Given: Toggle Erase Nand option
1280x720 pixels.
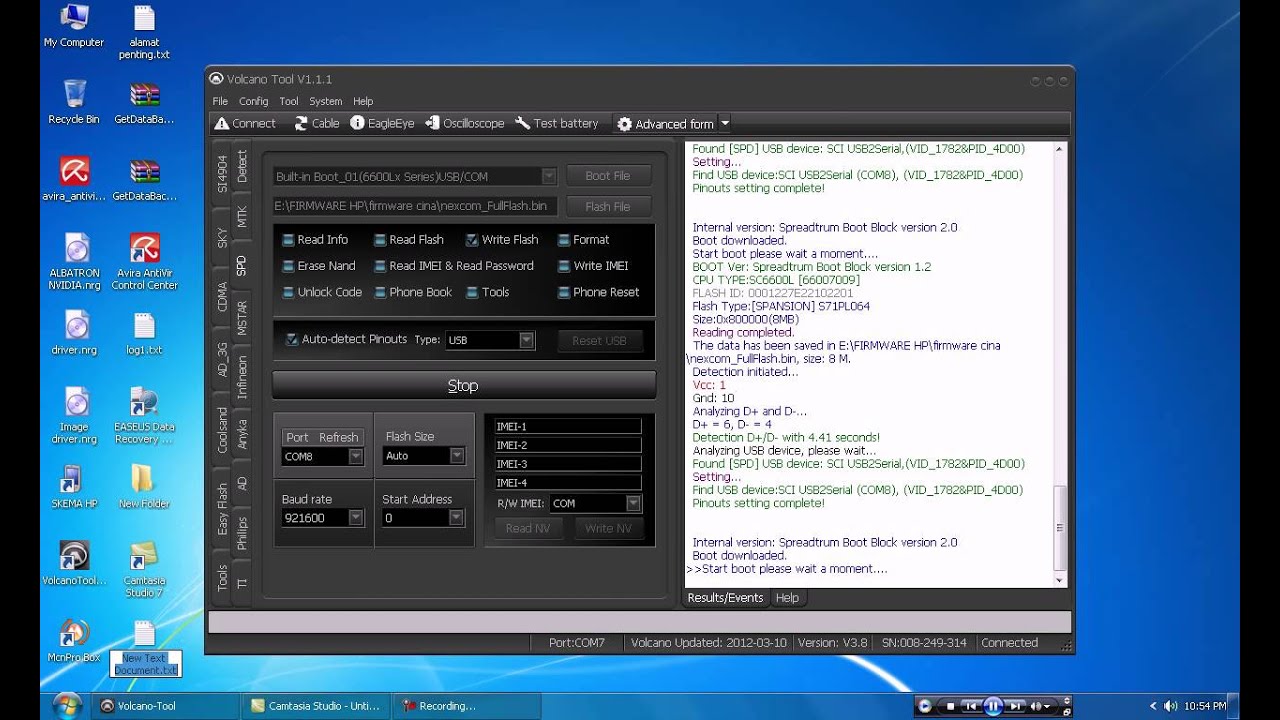Looking at the screenshot, I should 318,266.
